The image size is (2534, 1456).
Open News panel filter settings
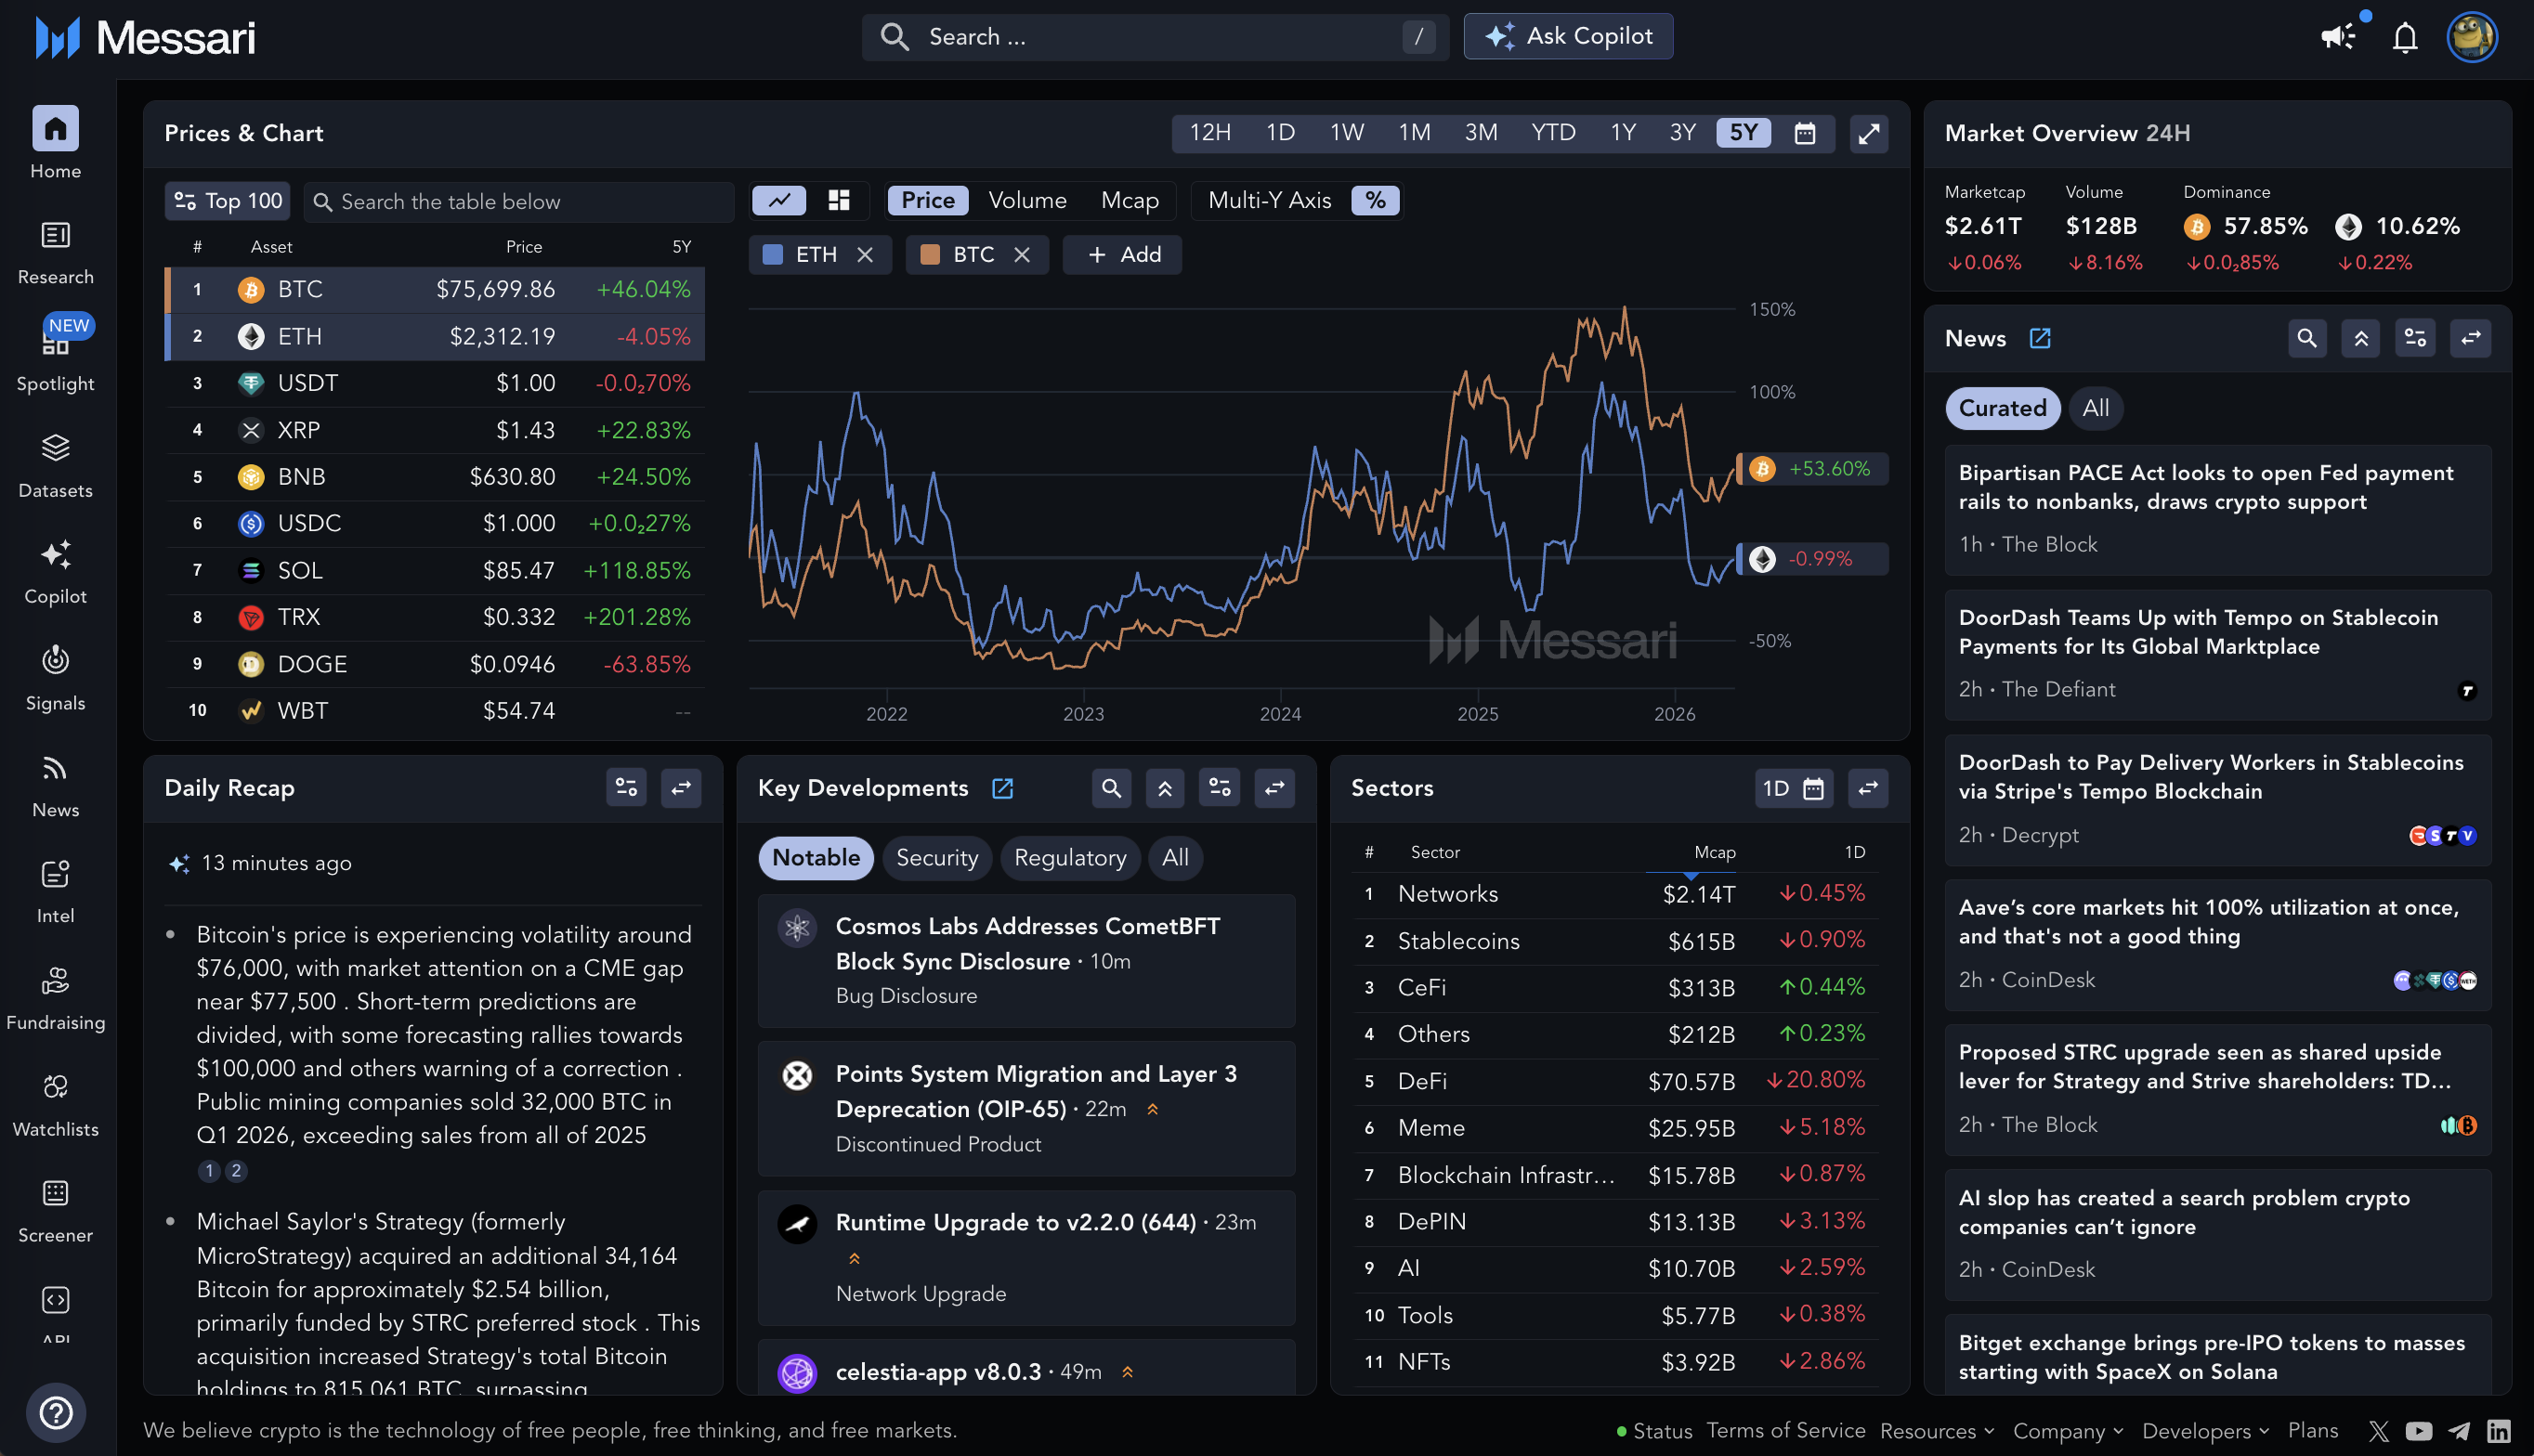tap(2414, 339)
